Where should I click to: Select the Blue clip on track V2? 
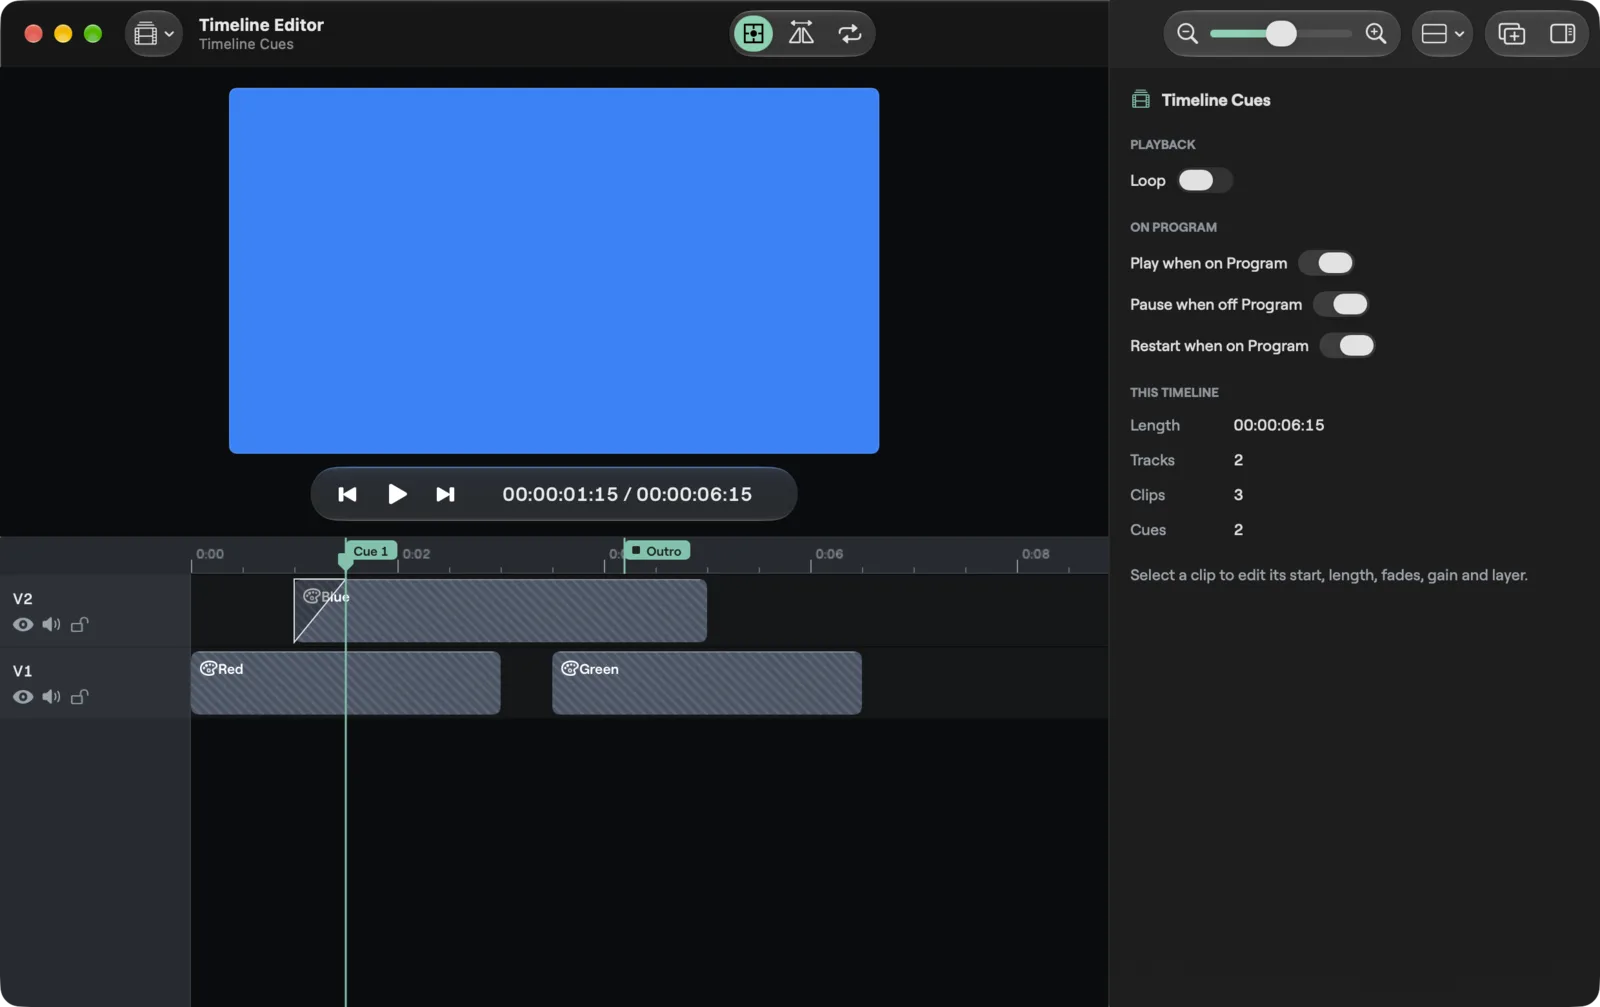click(x=500, y=611)
